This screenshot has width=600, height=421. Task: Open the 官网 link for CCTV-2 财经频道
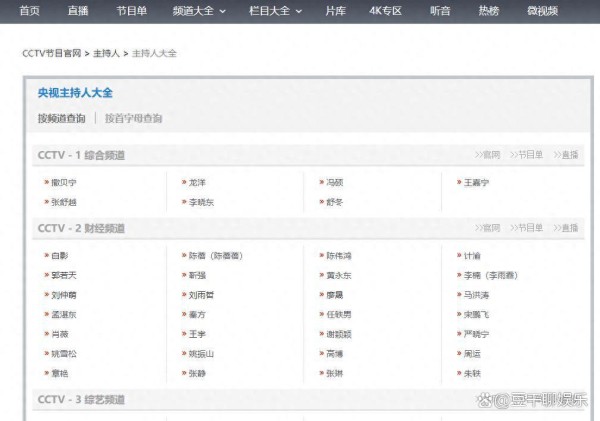point(488,228)
